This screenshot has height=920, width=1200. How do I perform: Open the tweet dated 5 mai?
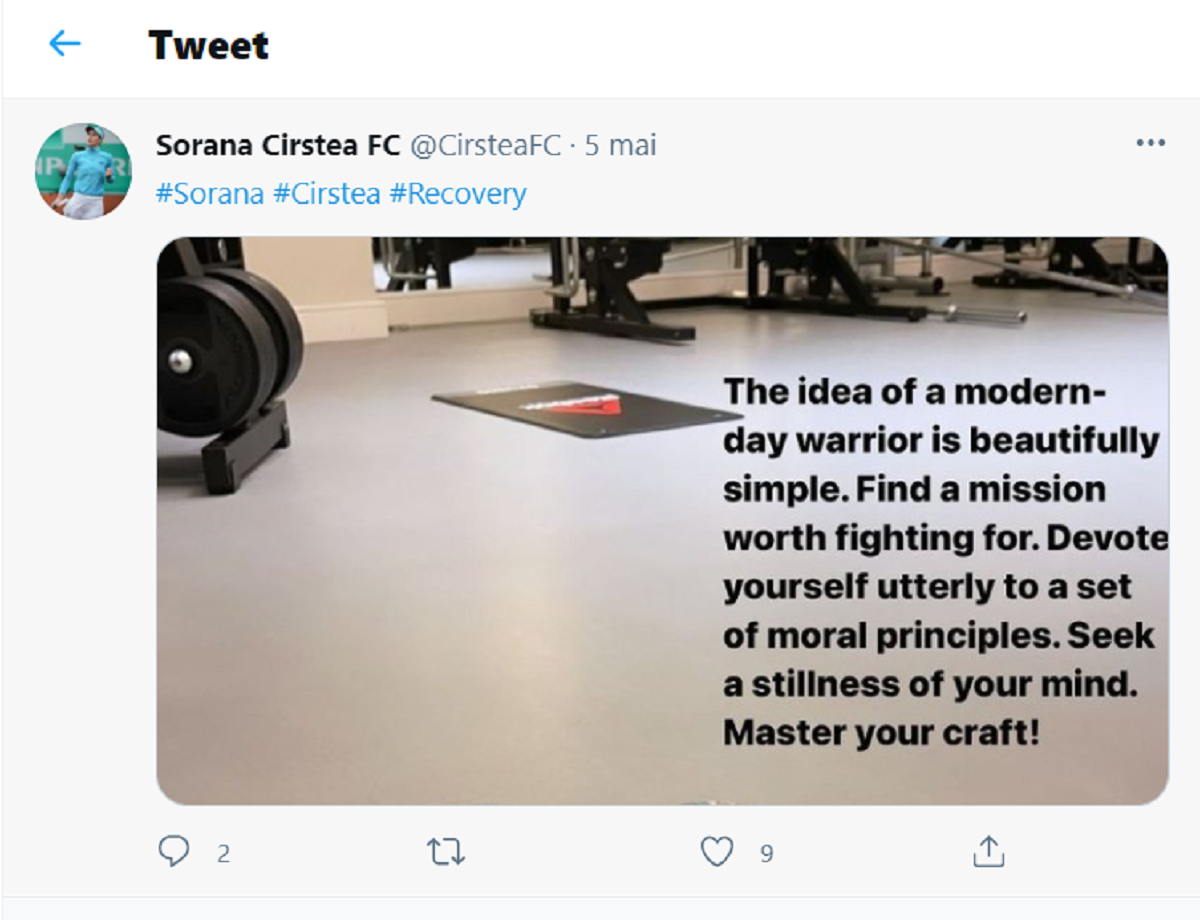coord(620,145)
